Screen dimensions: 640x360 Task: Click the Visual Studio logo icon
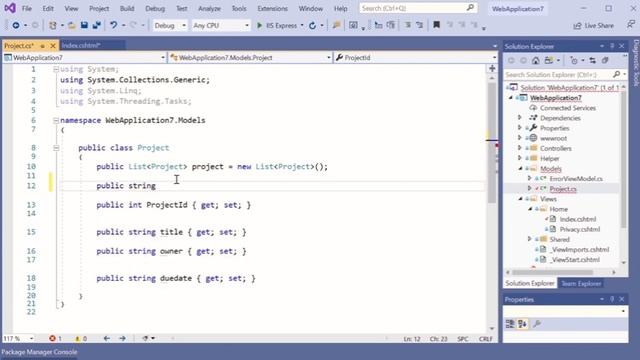10,8
